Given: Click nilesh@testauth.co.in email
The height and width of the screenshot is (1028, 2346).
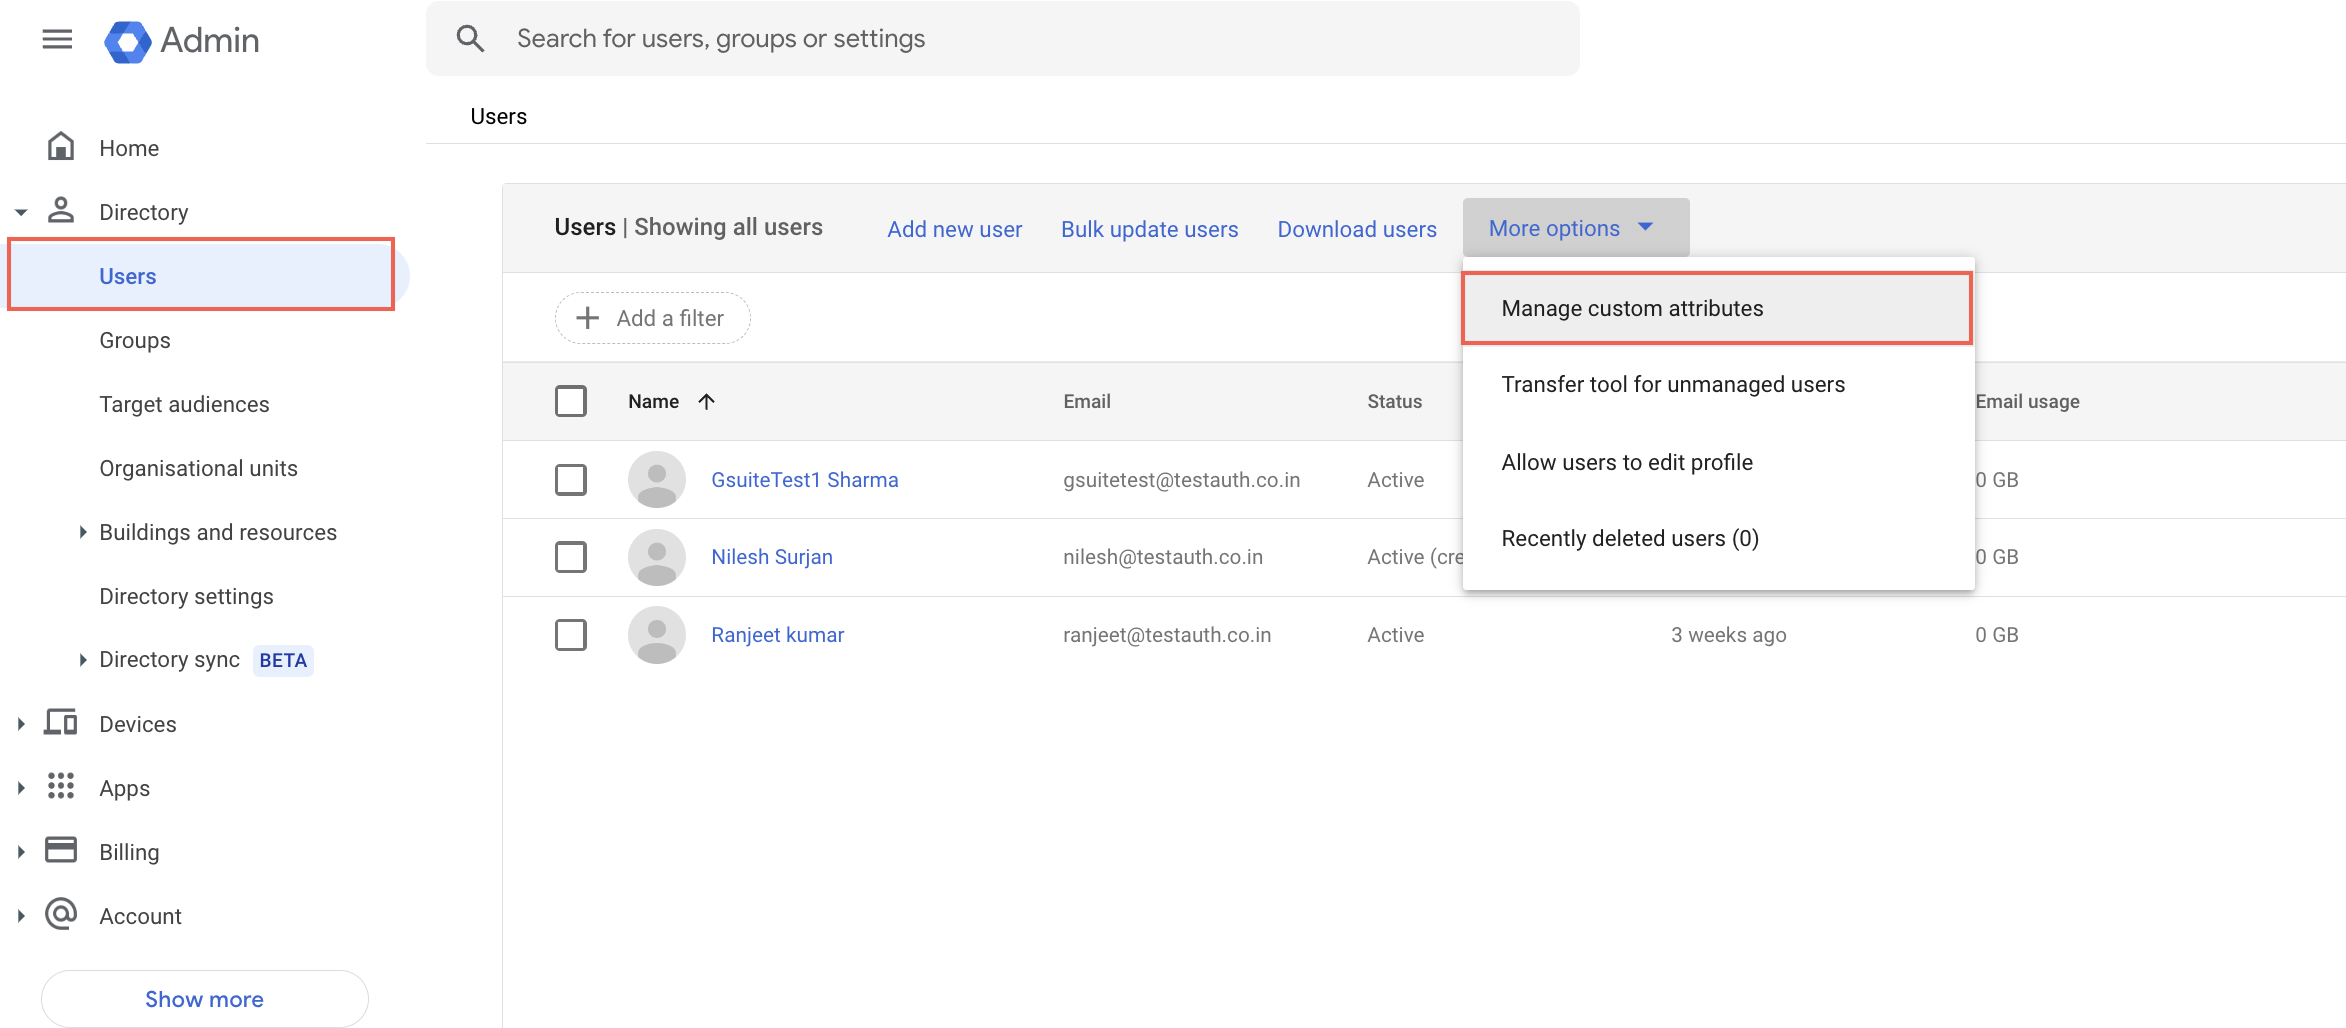Looking at the screenshot, I should point(1162,557).
